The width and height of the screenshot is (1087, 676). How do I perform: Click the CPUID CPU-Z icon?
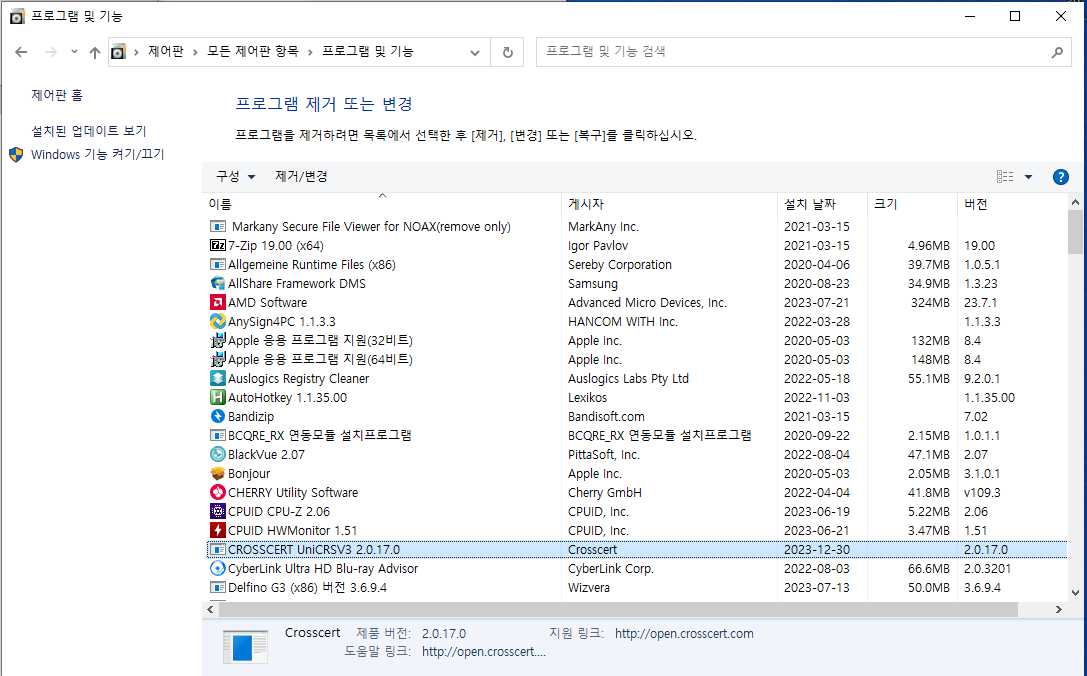pyautogui.click(x=217, y=511)
